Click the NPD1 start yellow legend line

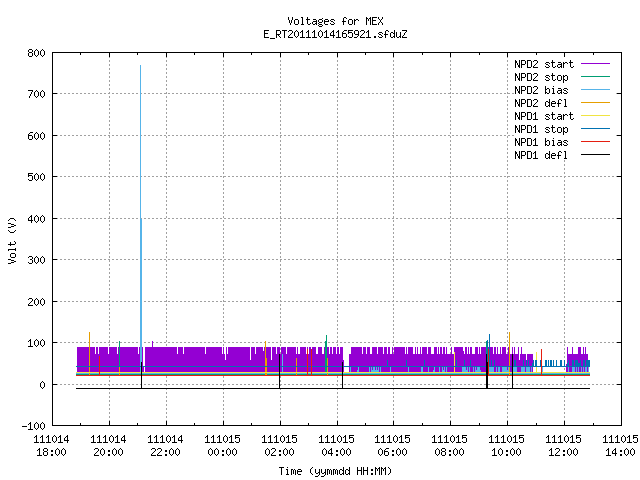coord(595,116)
